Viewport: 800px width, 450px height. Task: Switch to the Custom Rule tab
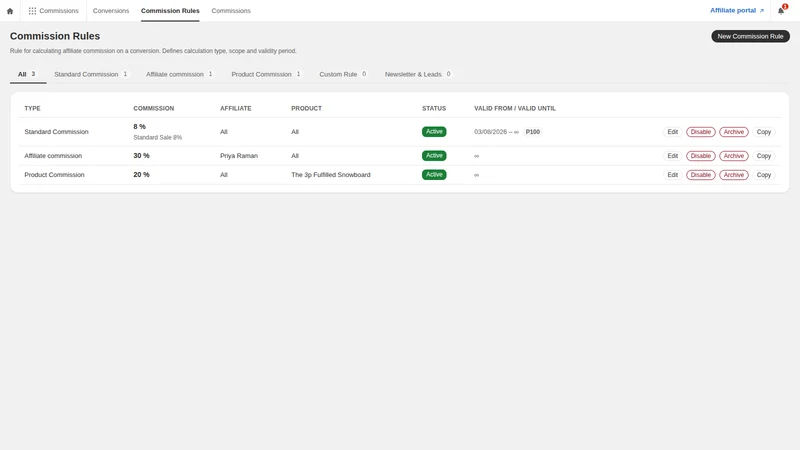coord(343,74)
